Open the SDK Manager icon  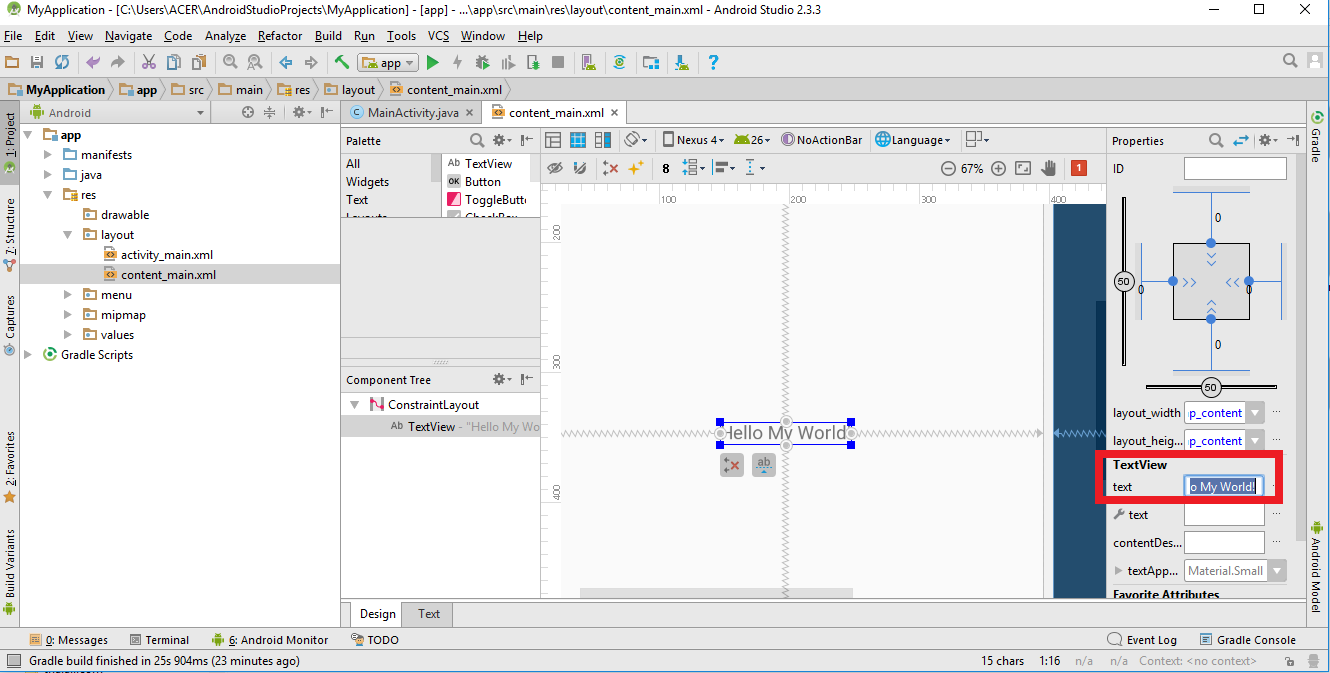click(x=682, y=62)
